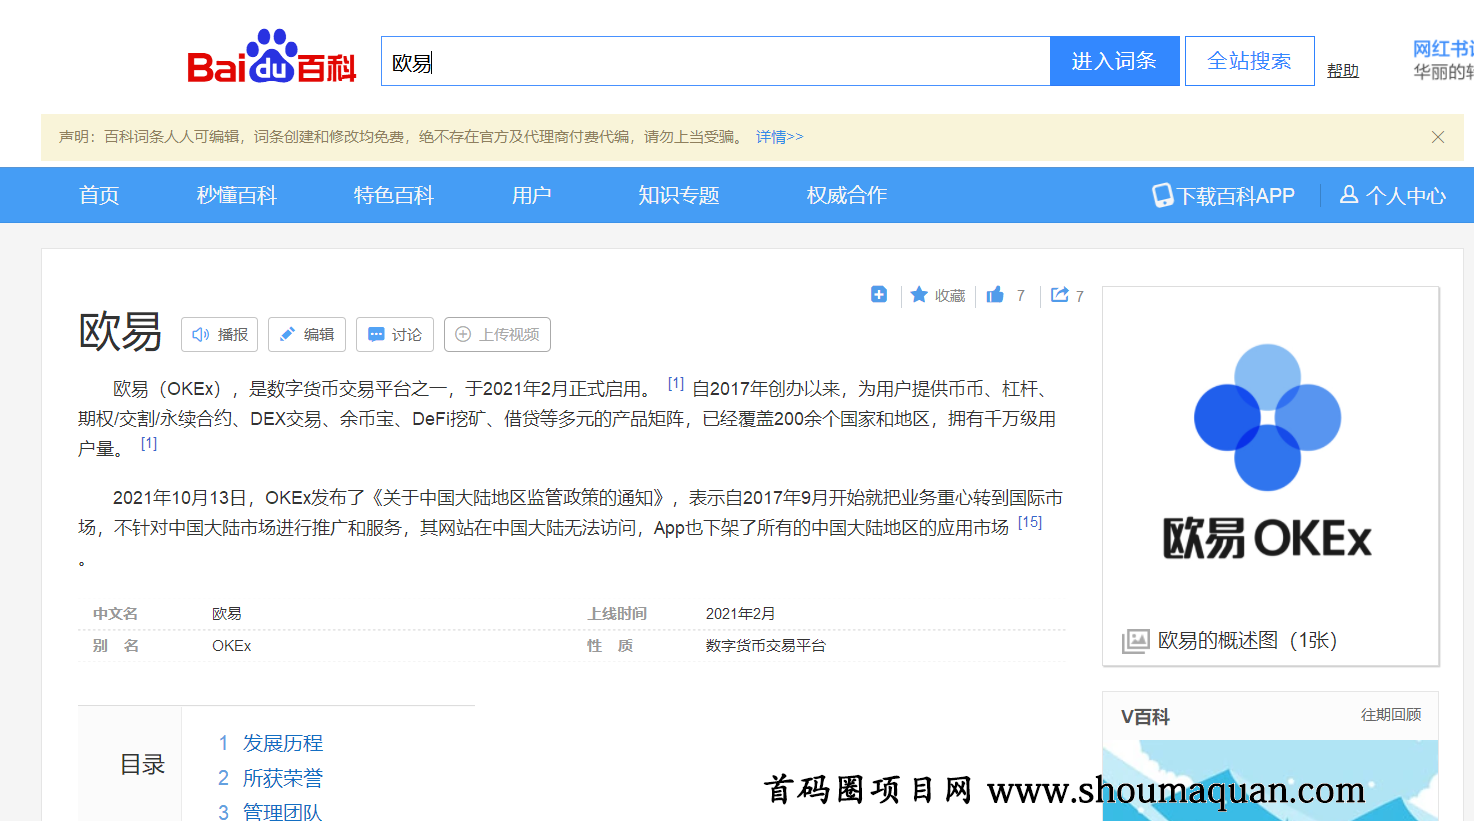Go to the 首页 tab
This screenshot has height=821, width=1474.
pyautogui.click(x=99, y=195)
